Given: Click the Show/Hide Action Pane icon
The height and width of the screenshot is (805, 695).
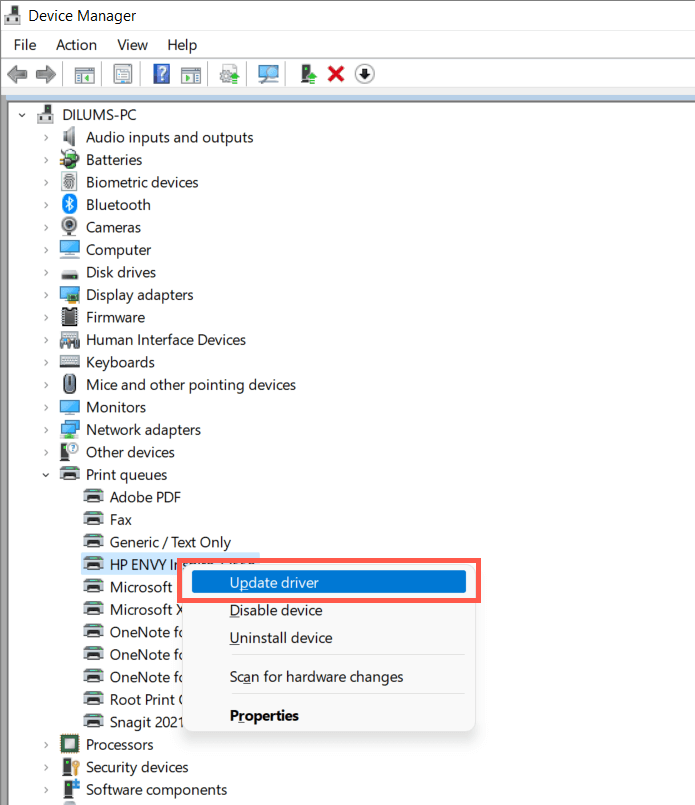Looking at the screenshot, I should click(x=191, y=75).
